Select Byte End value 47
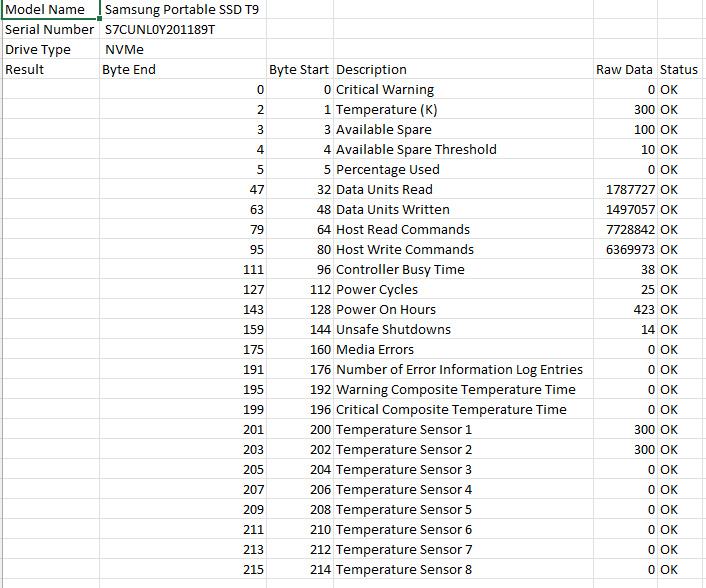Image resolution: width=706 pixels, height=588 pixels. coord(183,189)
